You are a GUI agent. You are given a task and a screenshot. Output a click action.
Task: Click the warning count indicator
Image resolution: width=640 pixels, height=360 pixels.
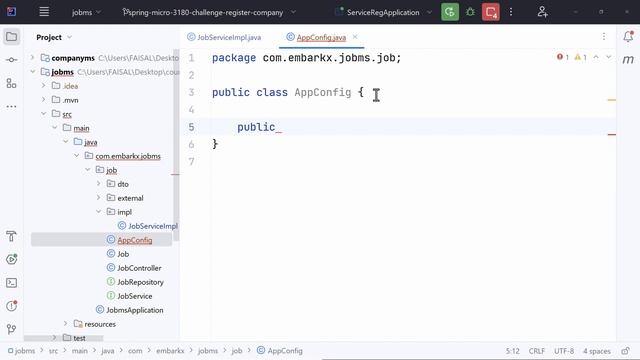coord(580,57)
